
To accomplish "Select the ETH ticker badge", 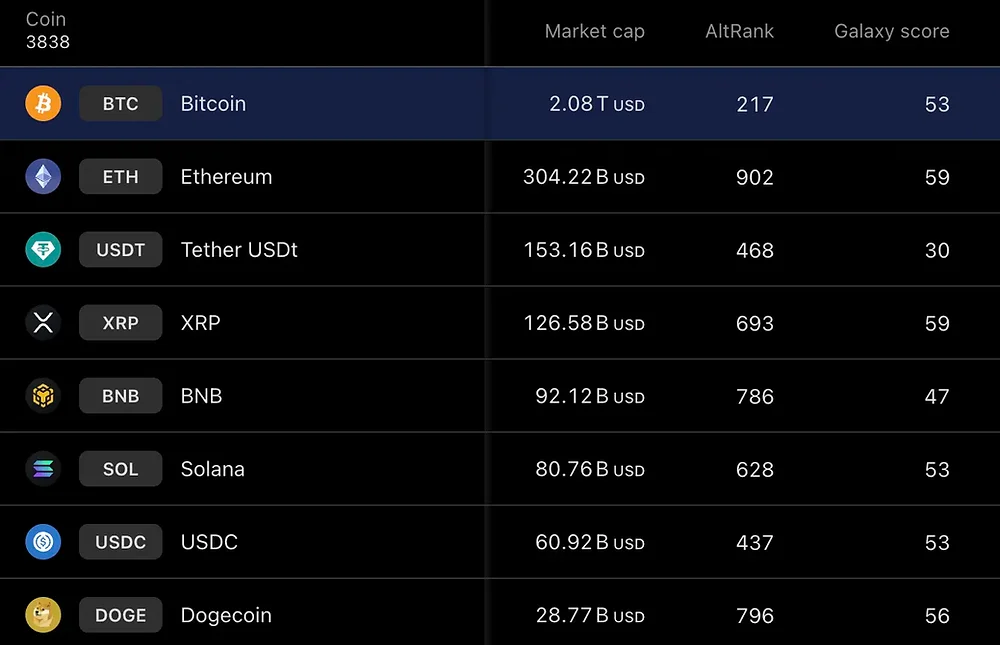I will (x=120, y=176).
